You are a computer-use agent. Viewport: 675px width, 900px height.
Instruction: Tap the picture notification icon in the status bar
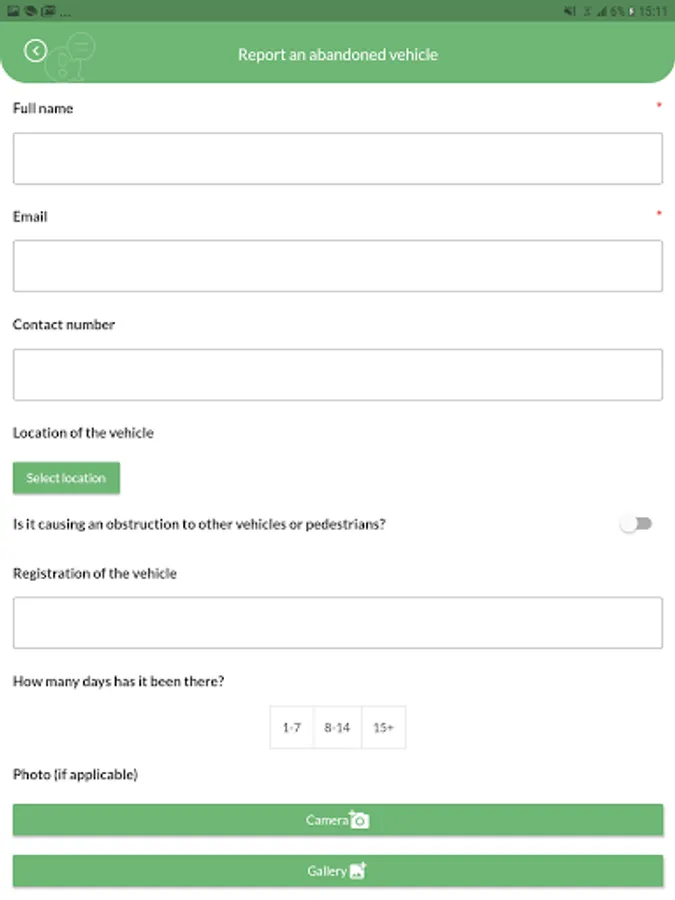click(x=14, y=11)
